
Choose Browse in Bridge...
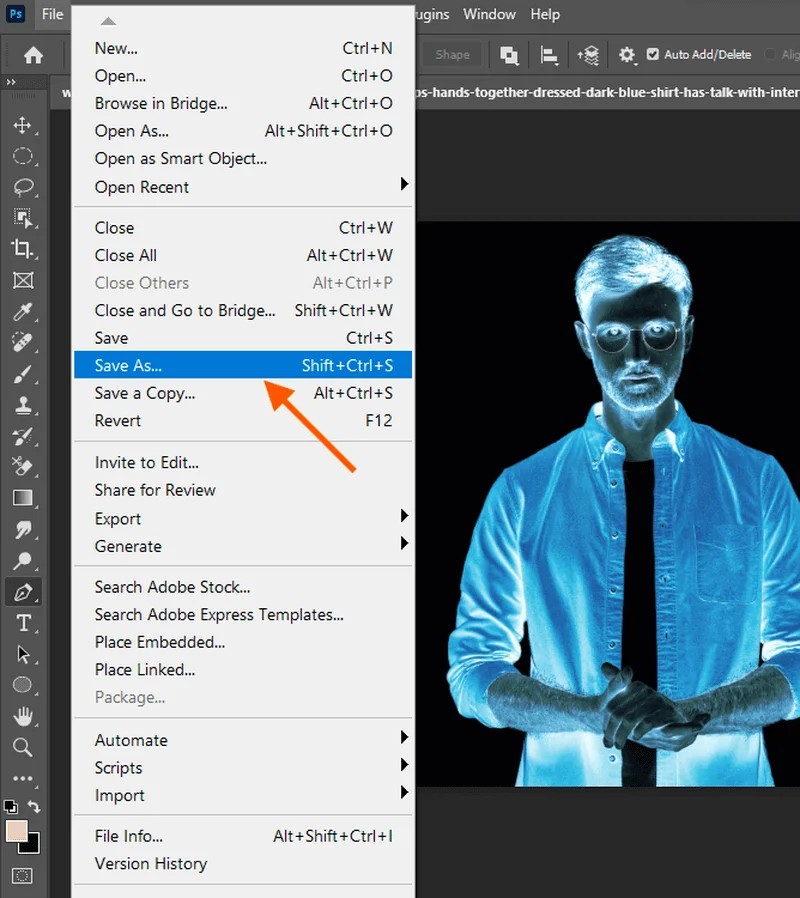243,103
